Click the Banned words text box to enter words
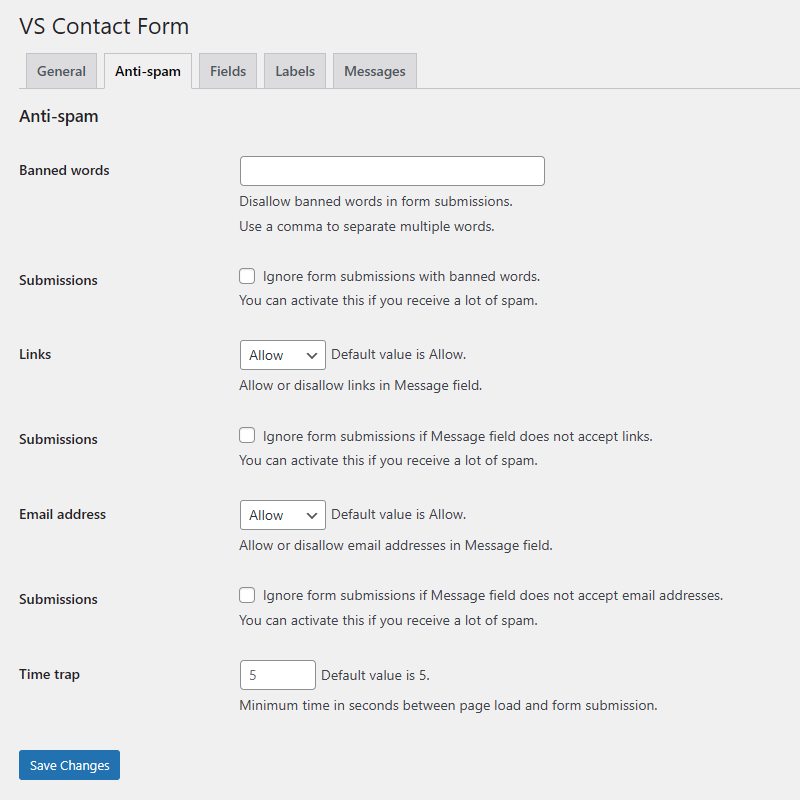 [391, 170]
